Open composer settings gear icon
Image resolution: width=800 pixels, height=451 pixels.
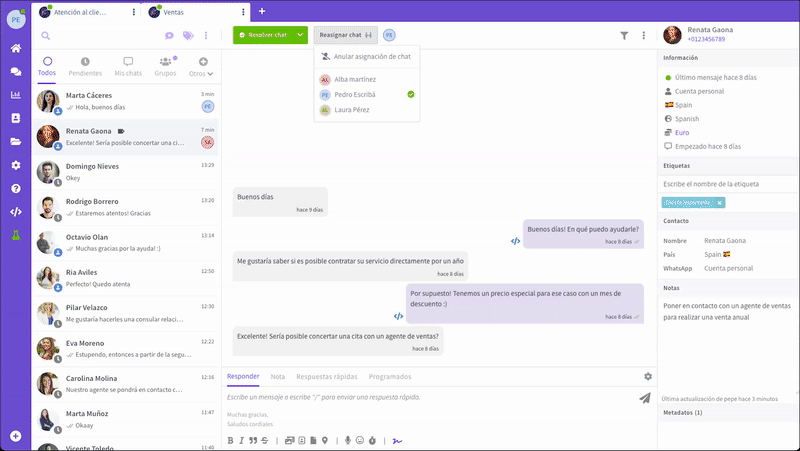(647, 376)
